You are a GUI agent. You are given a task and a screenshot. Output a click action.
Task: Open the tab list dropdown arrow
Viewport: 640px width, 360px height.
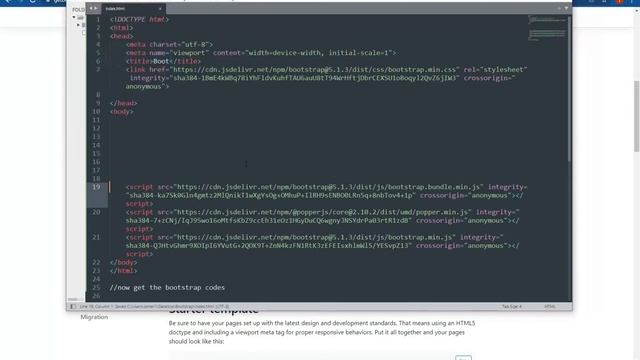click(566, 8)
